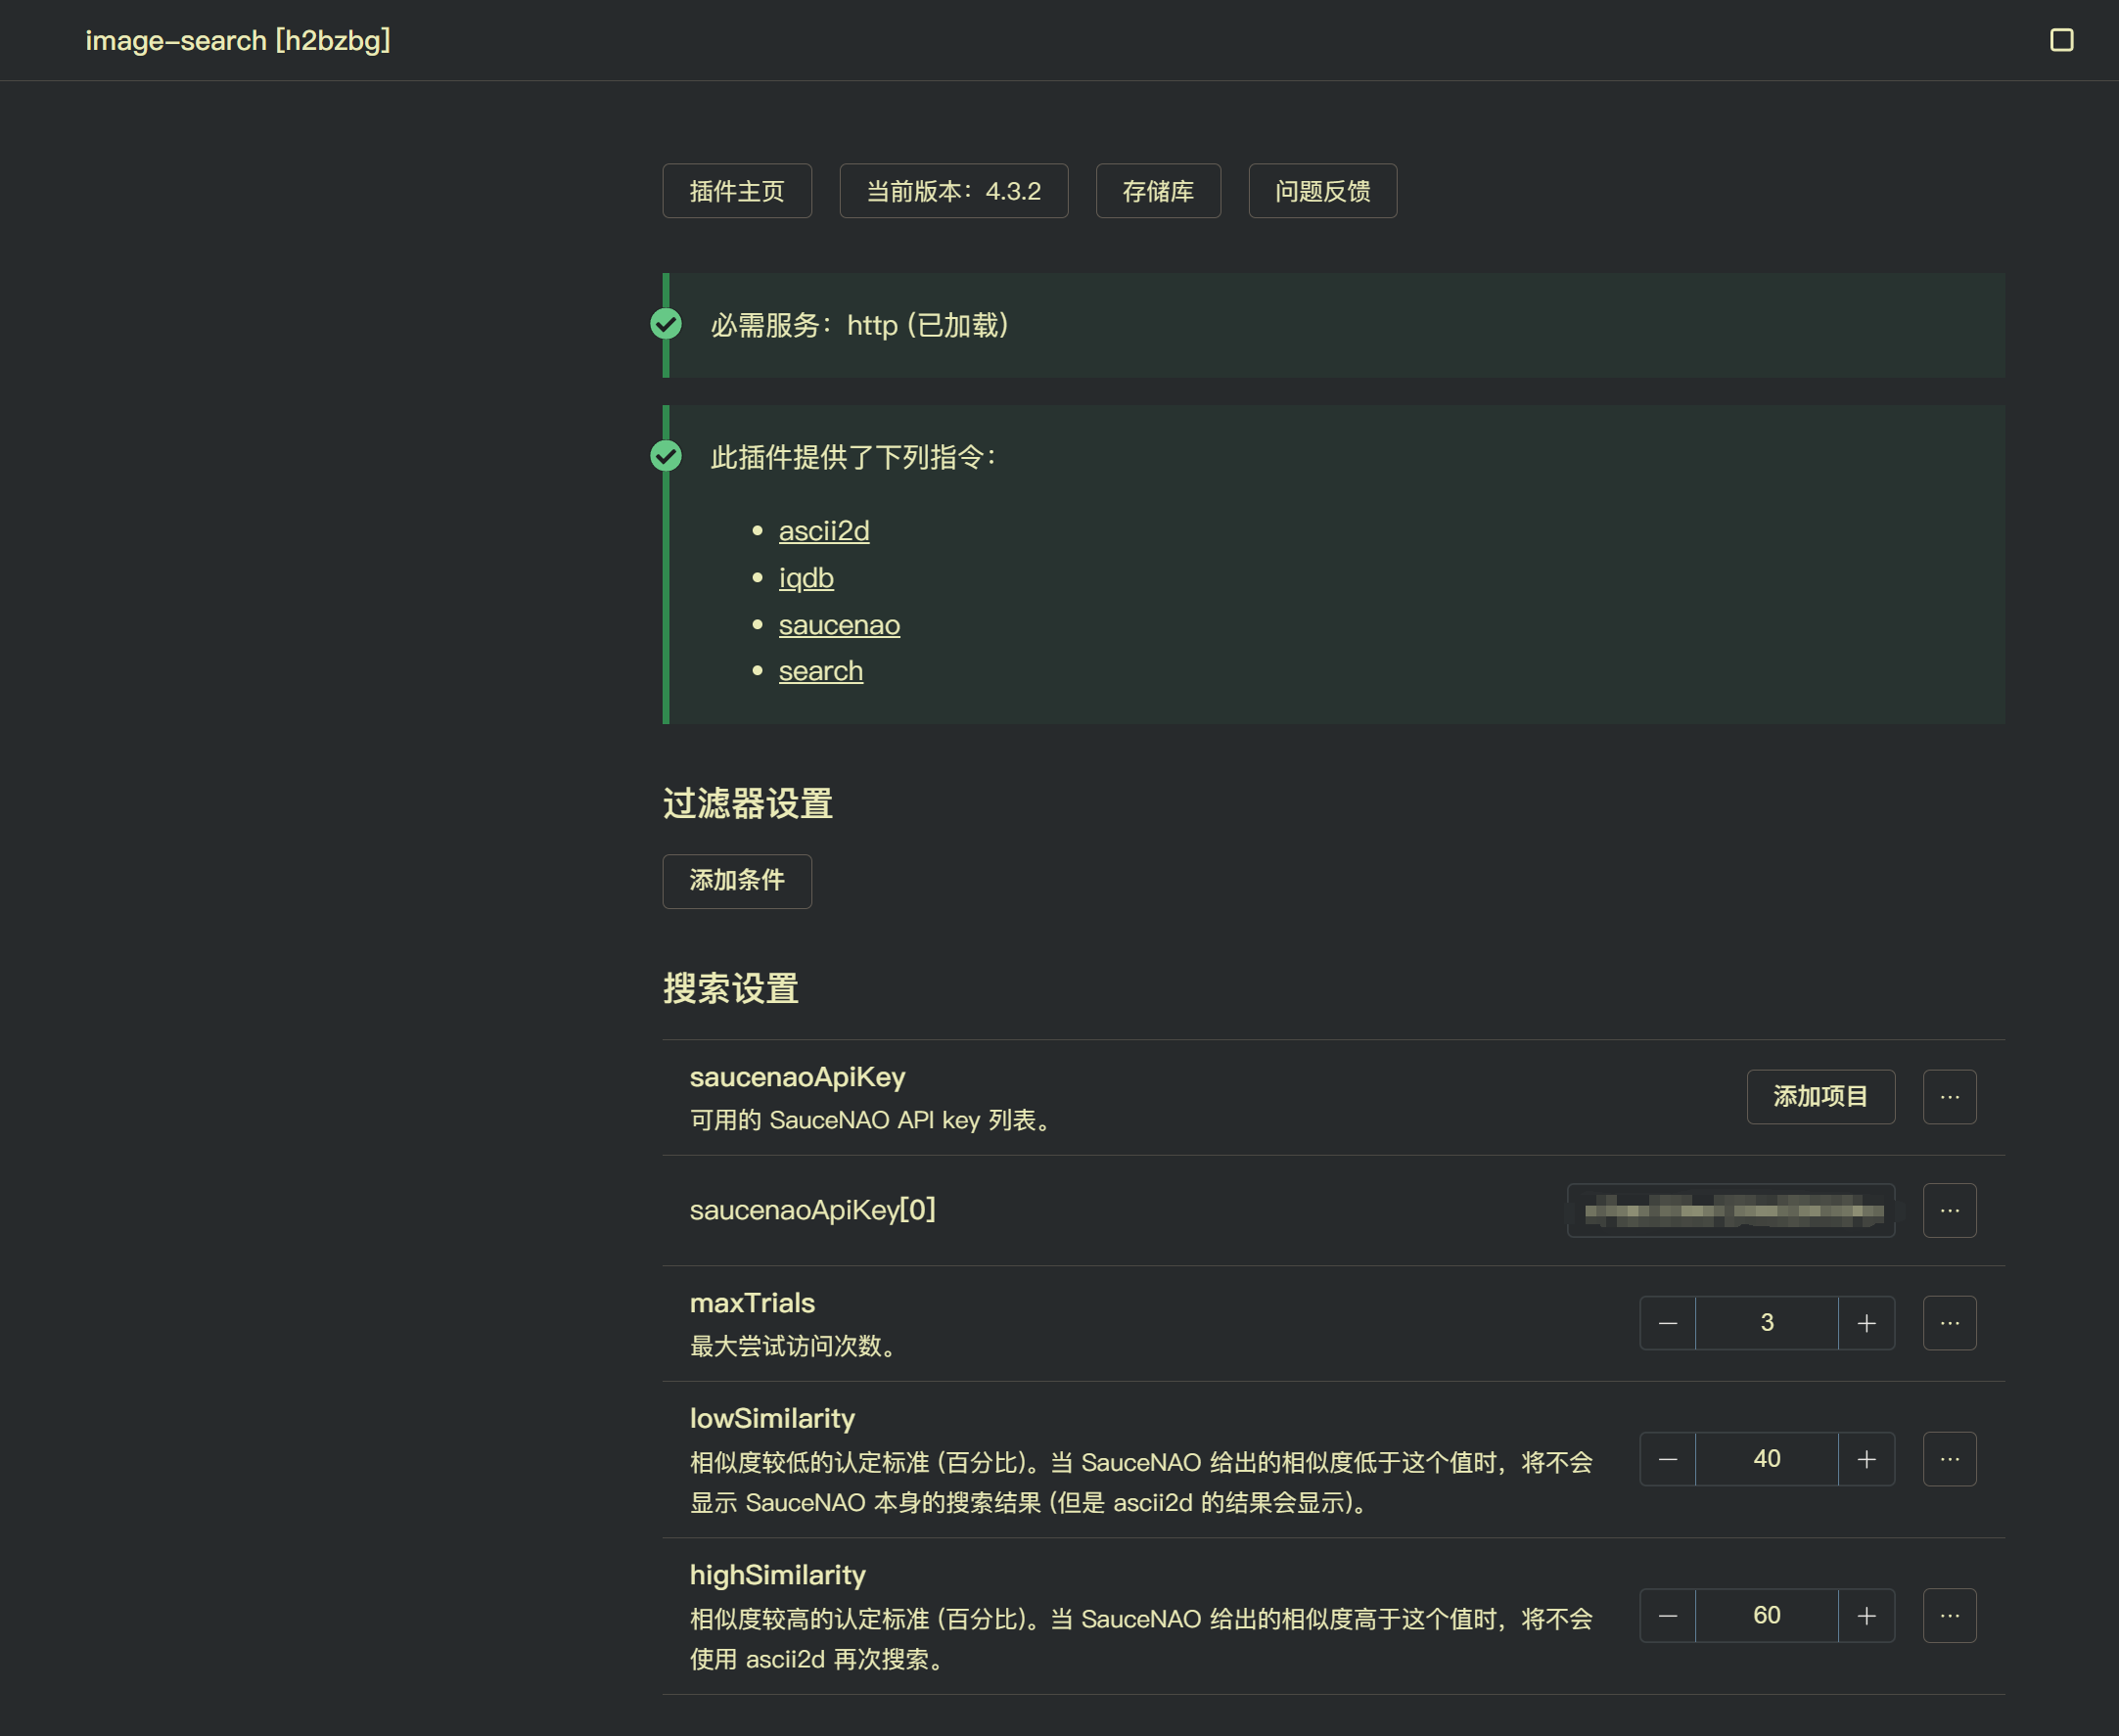Screen dimensions: 2119x1736
Task: Open the lowSimilarity options menu
Action: (1948, 1458)
